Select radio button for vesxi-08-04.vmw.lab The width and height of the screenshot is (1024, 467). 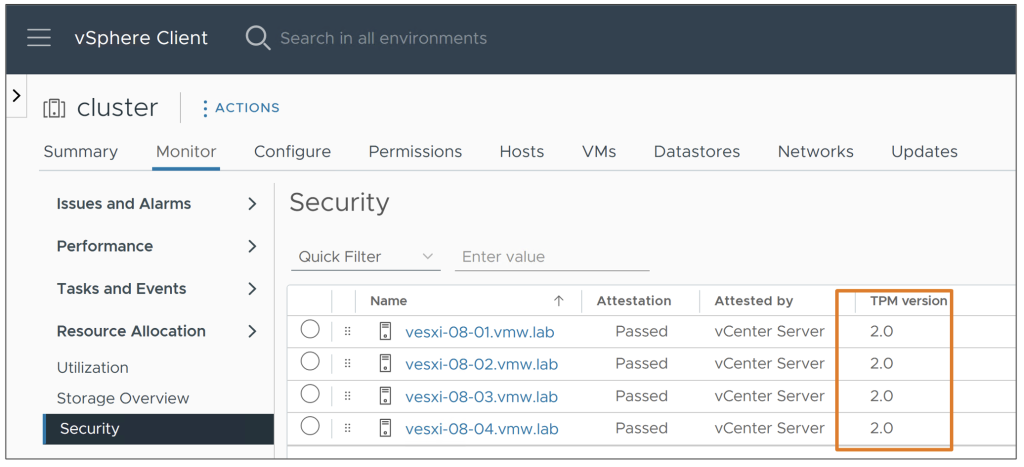pyautogui.click(x=310, y=427)
